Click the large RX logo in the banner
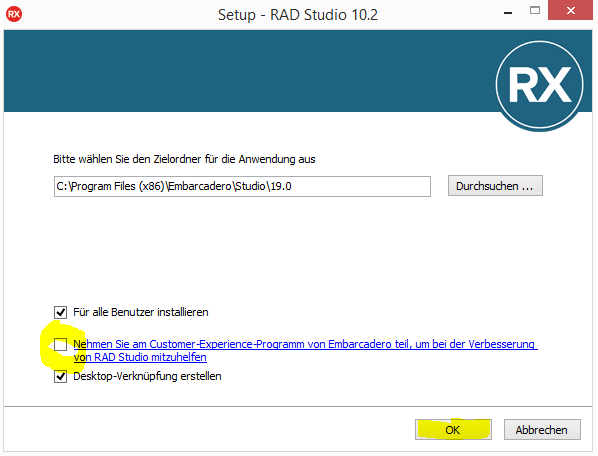598x456 pixels. (539, 85)
